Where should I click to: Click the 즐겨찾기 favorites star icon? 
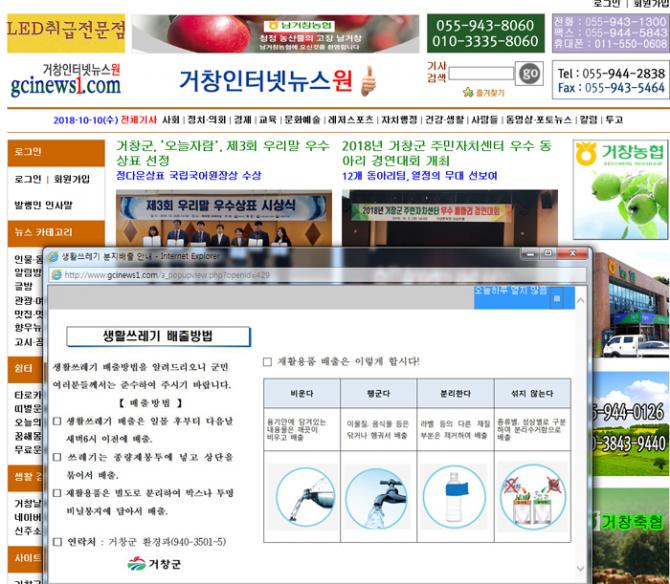pyautogui.click(x=468, y=92)
